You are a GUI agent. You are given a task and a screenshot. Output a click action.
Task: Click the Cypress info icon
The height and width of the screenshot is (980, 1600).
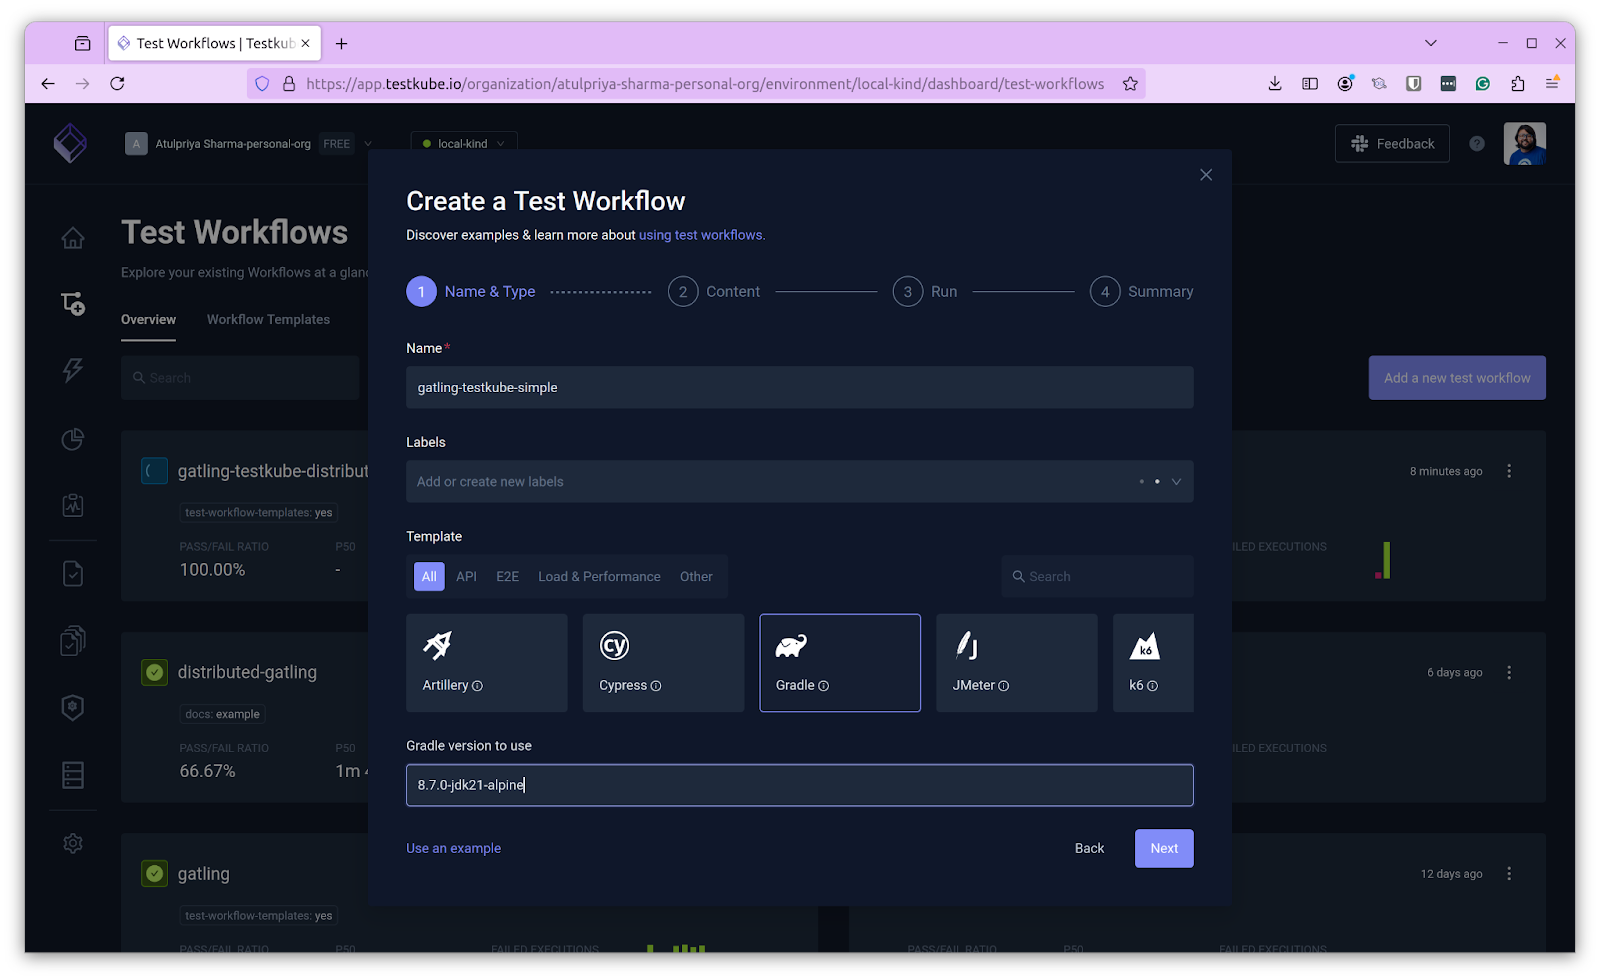(656, 686)
